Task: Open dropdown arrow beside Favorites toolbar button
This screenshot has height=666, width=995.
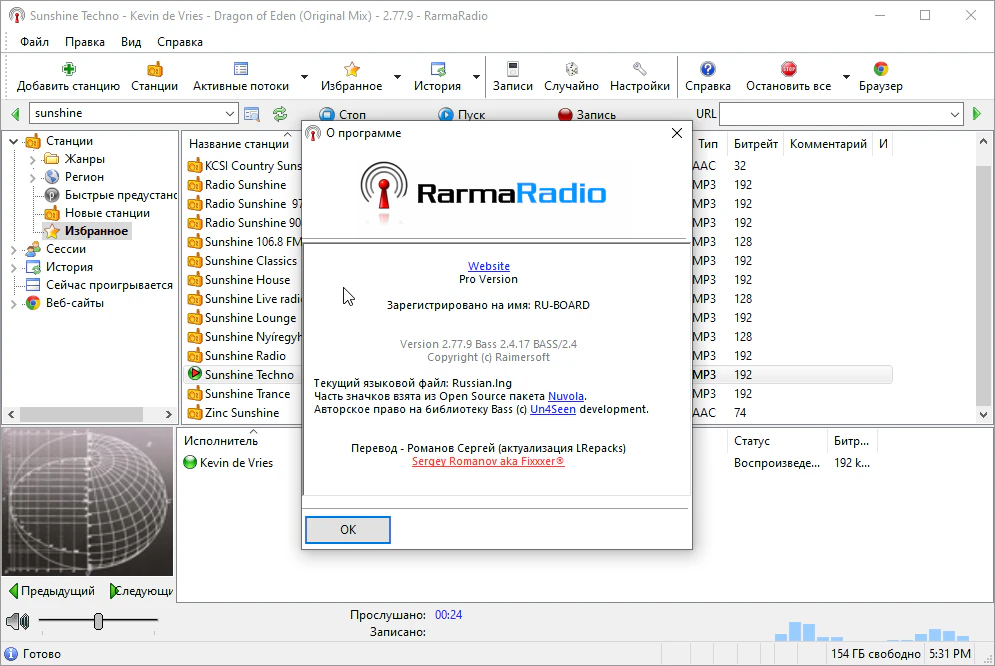Action: [x=397, y=77]
